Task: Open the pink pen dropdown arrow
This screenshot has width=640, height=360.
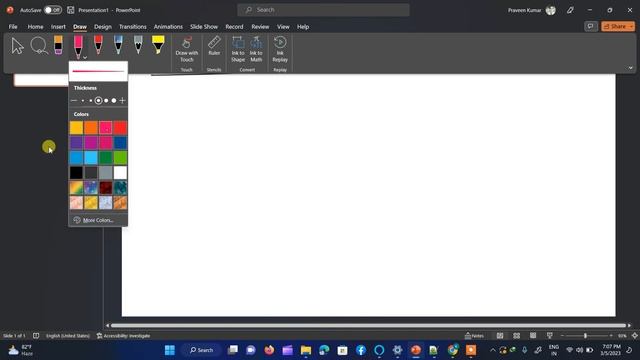Action: 85,57
